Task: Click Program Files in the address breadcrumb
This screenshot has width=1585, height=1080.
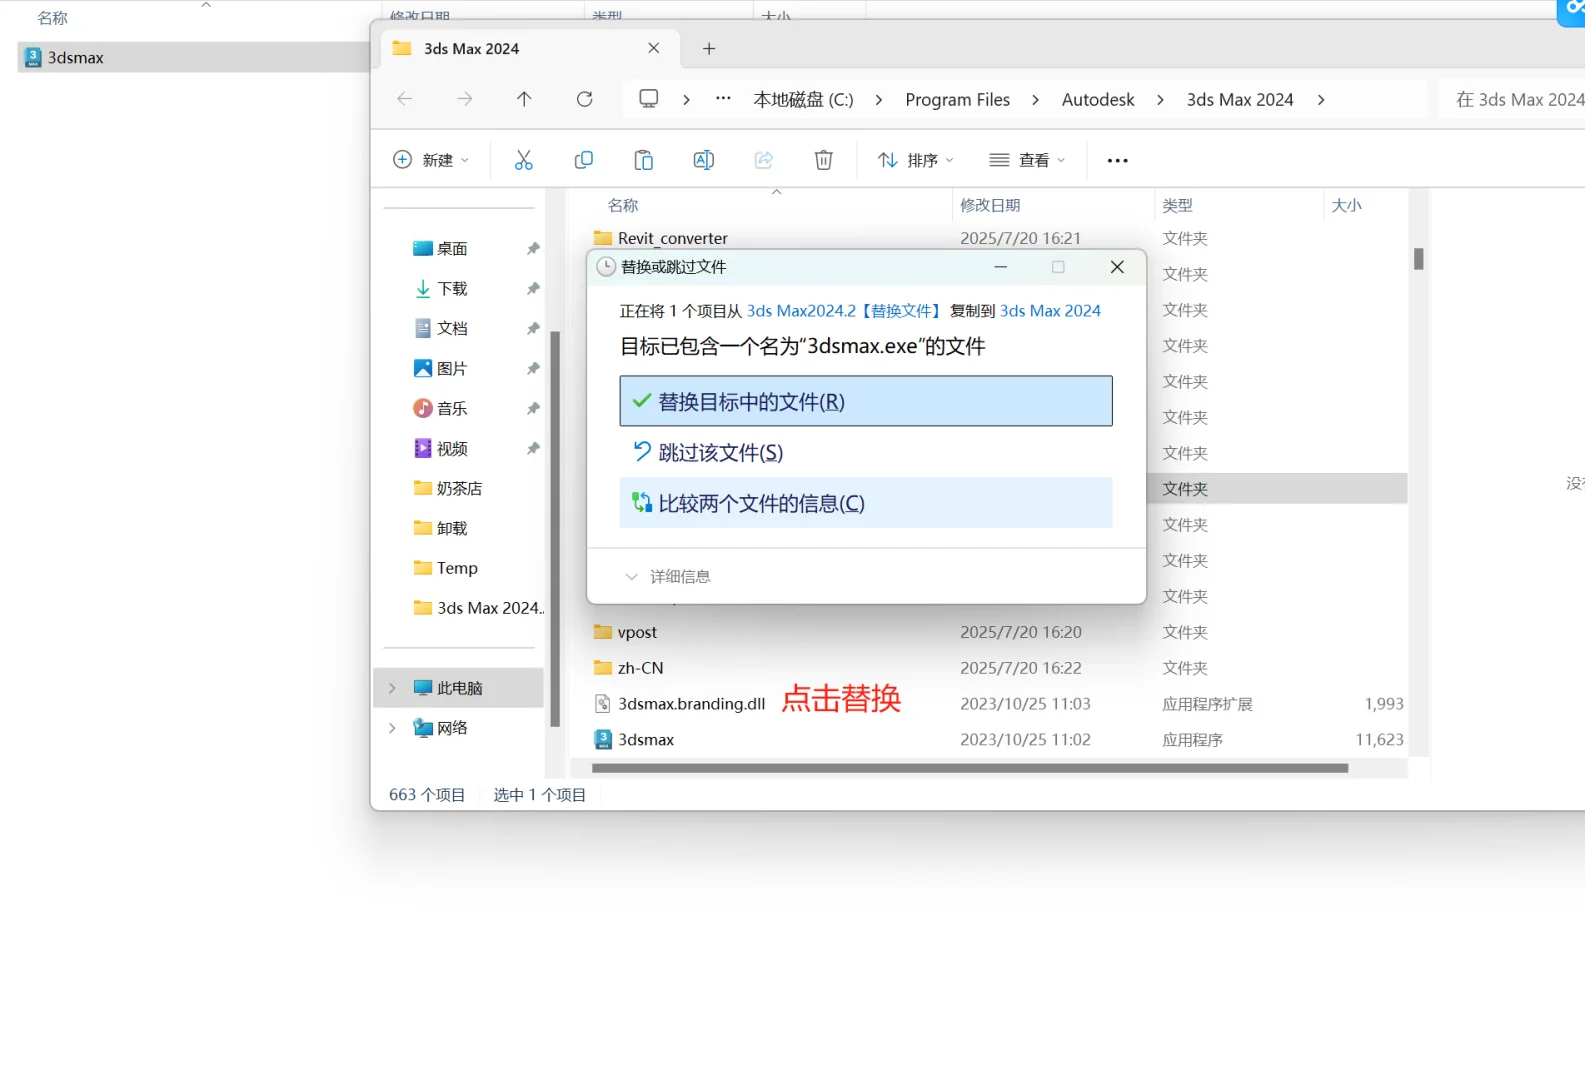Action: pyautogui.click(x=957, y=99)
